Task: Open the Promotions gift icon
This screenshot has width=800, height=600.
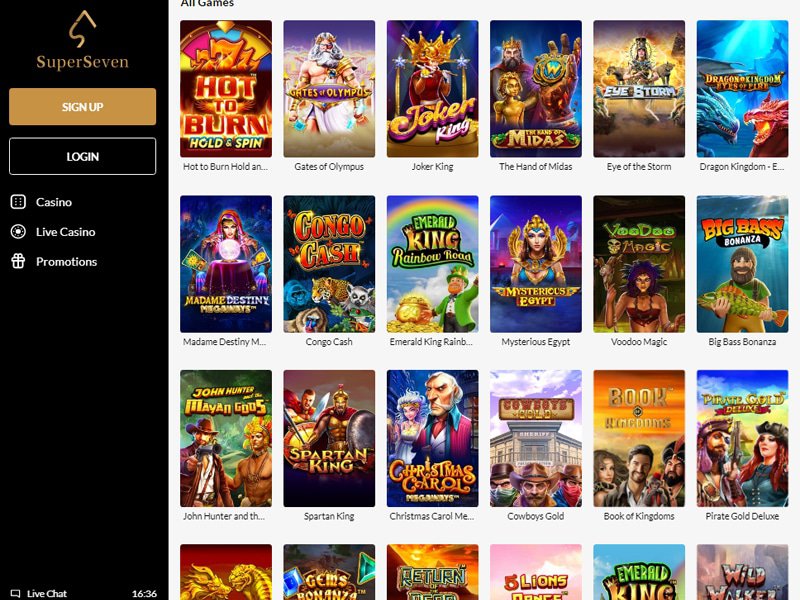Action: pyautogui.click(x=18, y=261)
